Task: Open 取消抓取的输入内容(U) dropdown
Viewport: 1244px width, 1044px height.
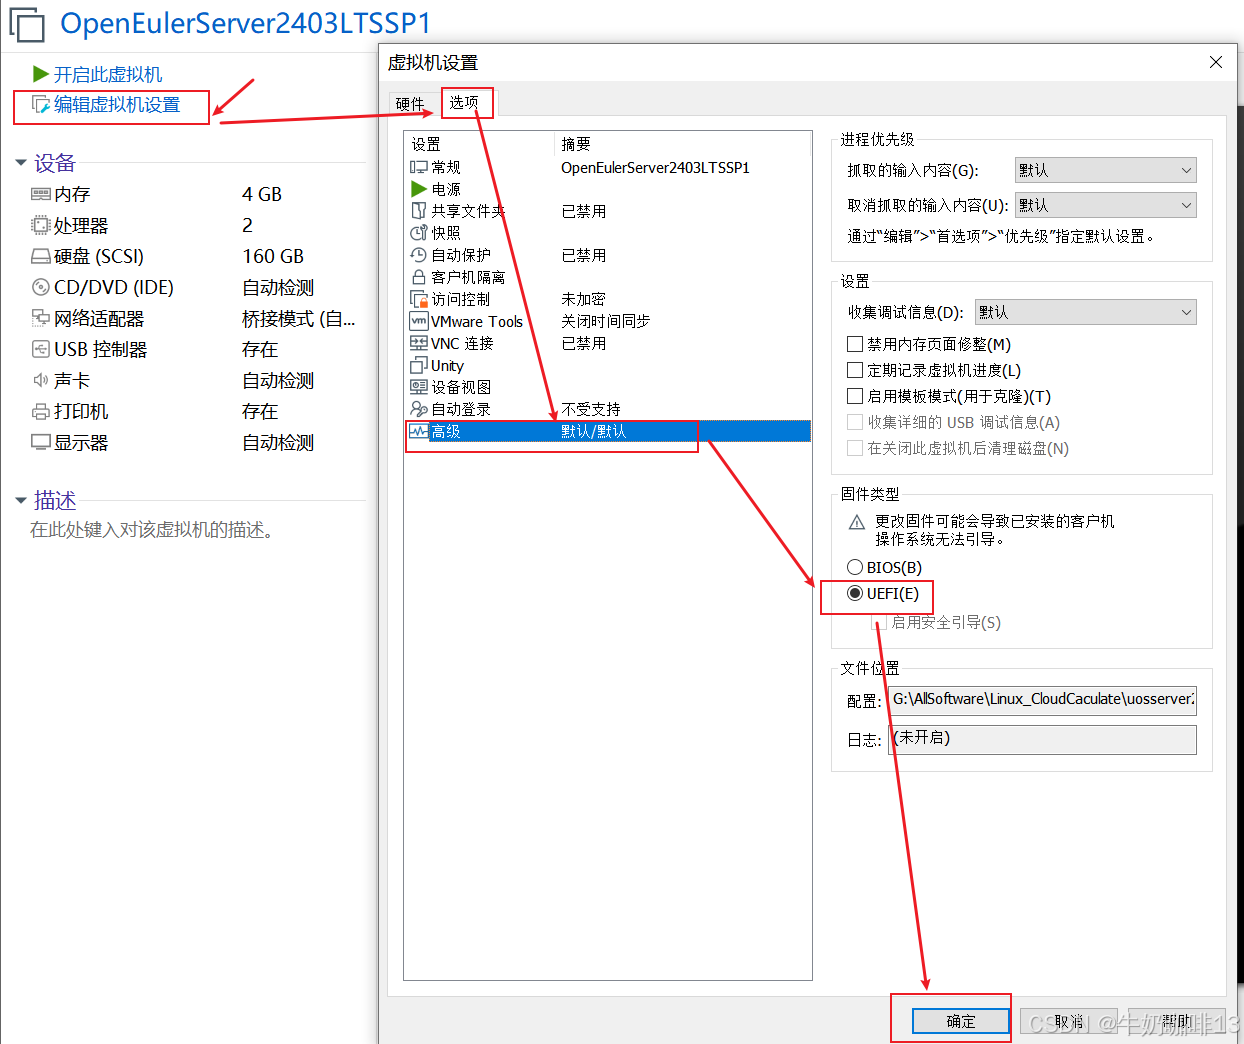Action: coord(1105,205)
